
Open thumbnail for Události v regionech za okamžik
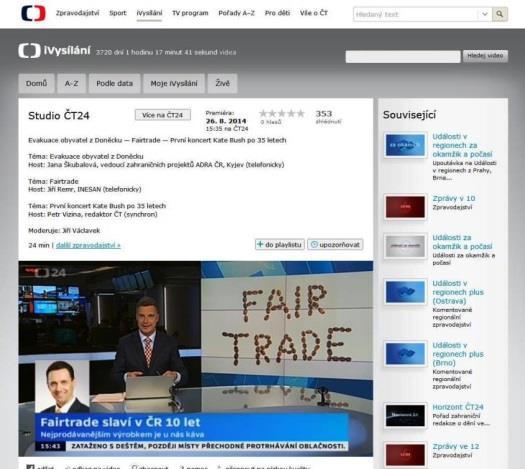405,145
